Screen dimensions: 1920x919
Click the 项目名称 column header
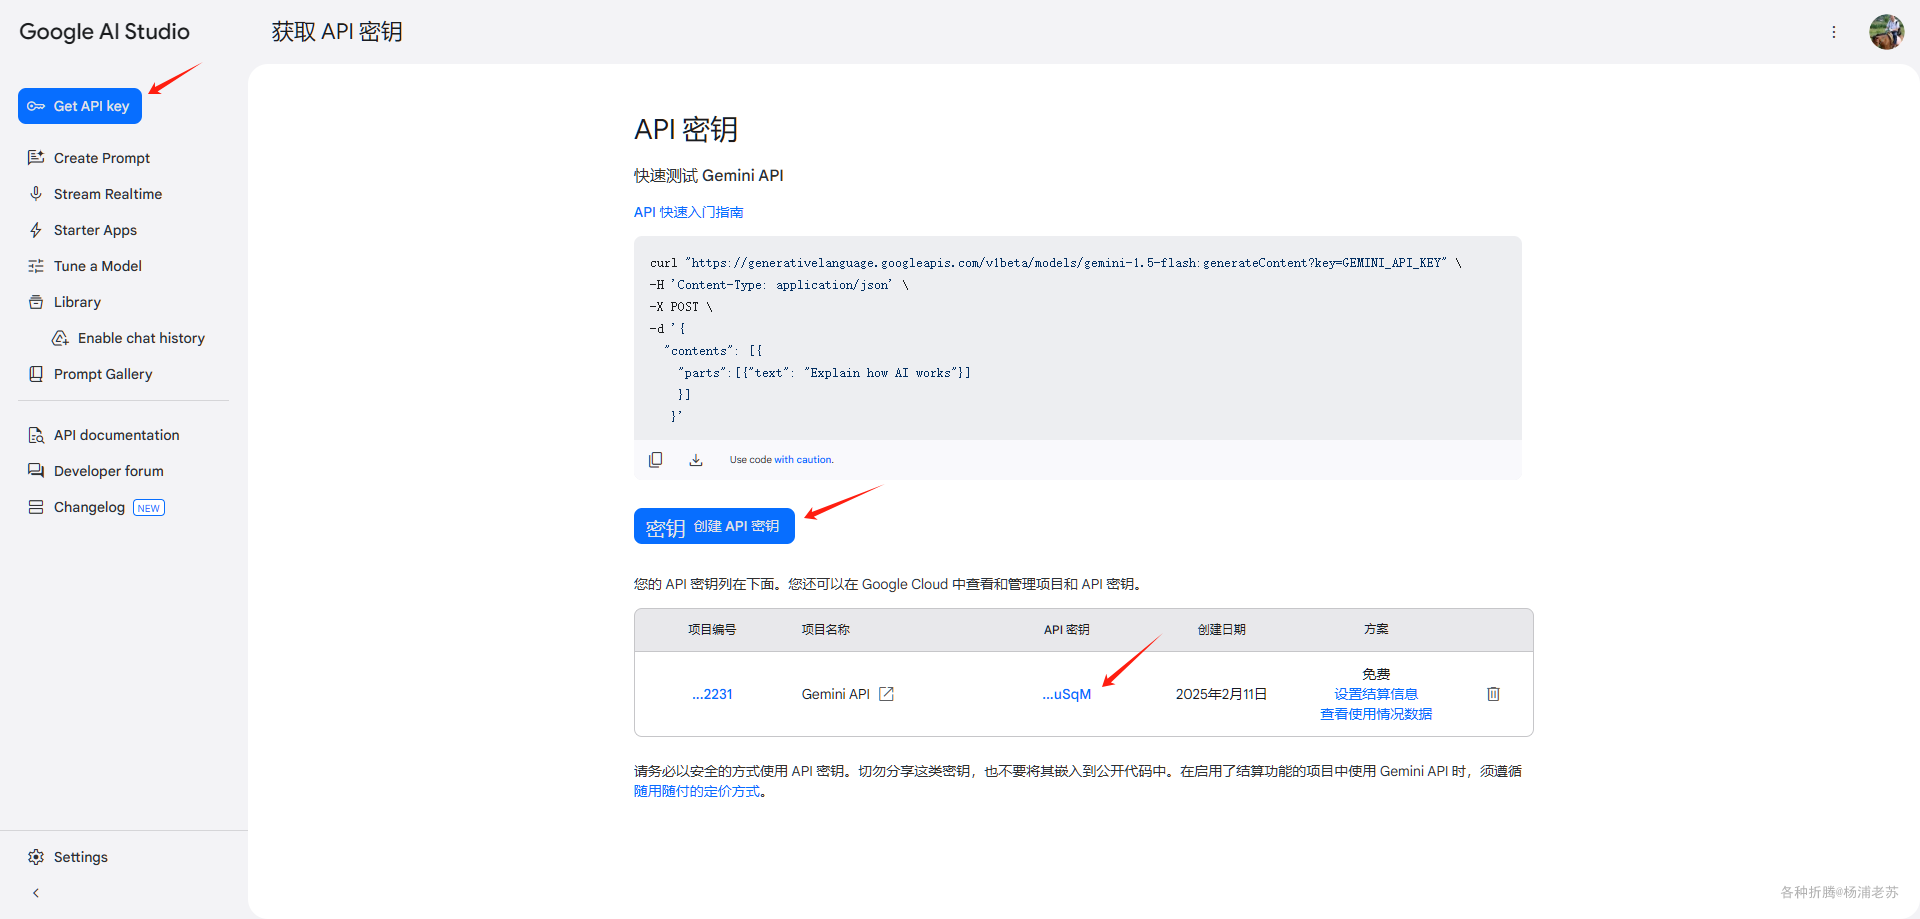click(826, 630)
